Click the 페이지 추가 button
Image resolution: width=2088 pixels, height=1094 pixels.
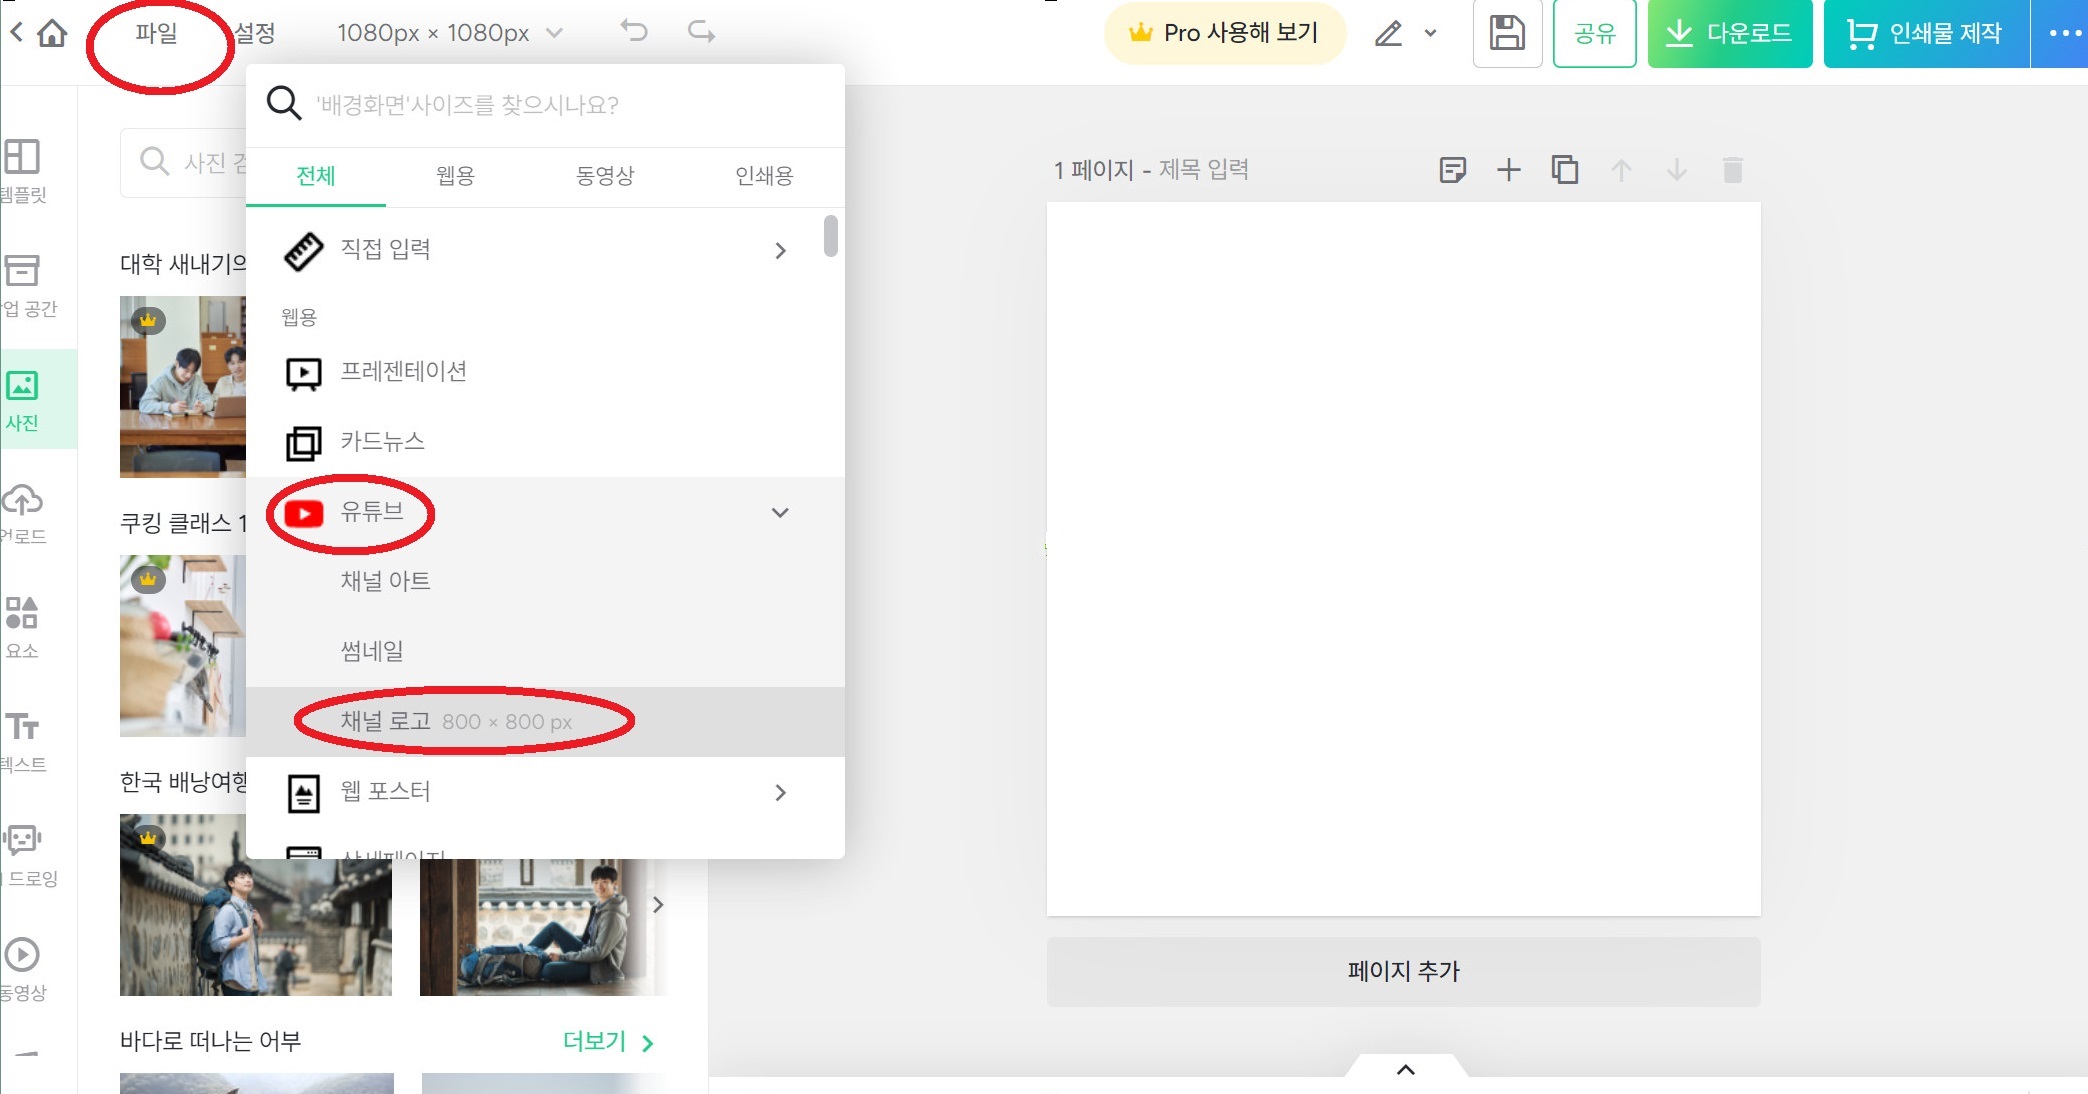1403,971
